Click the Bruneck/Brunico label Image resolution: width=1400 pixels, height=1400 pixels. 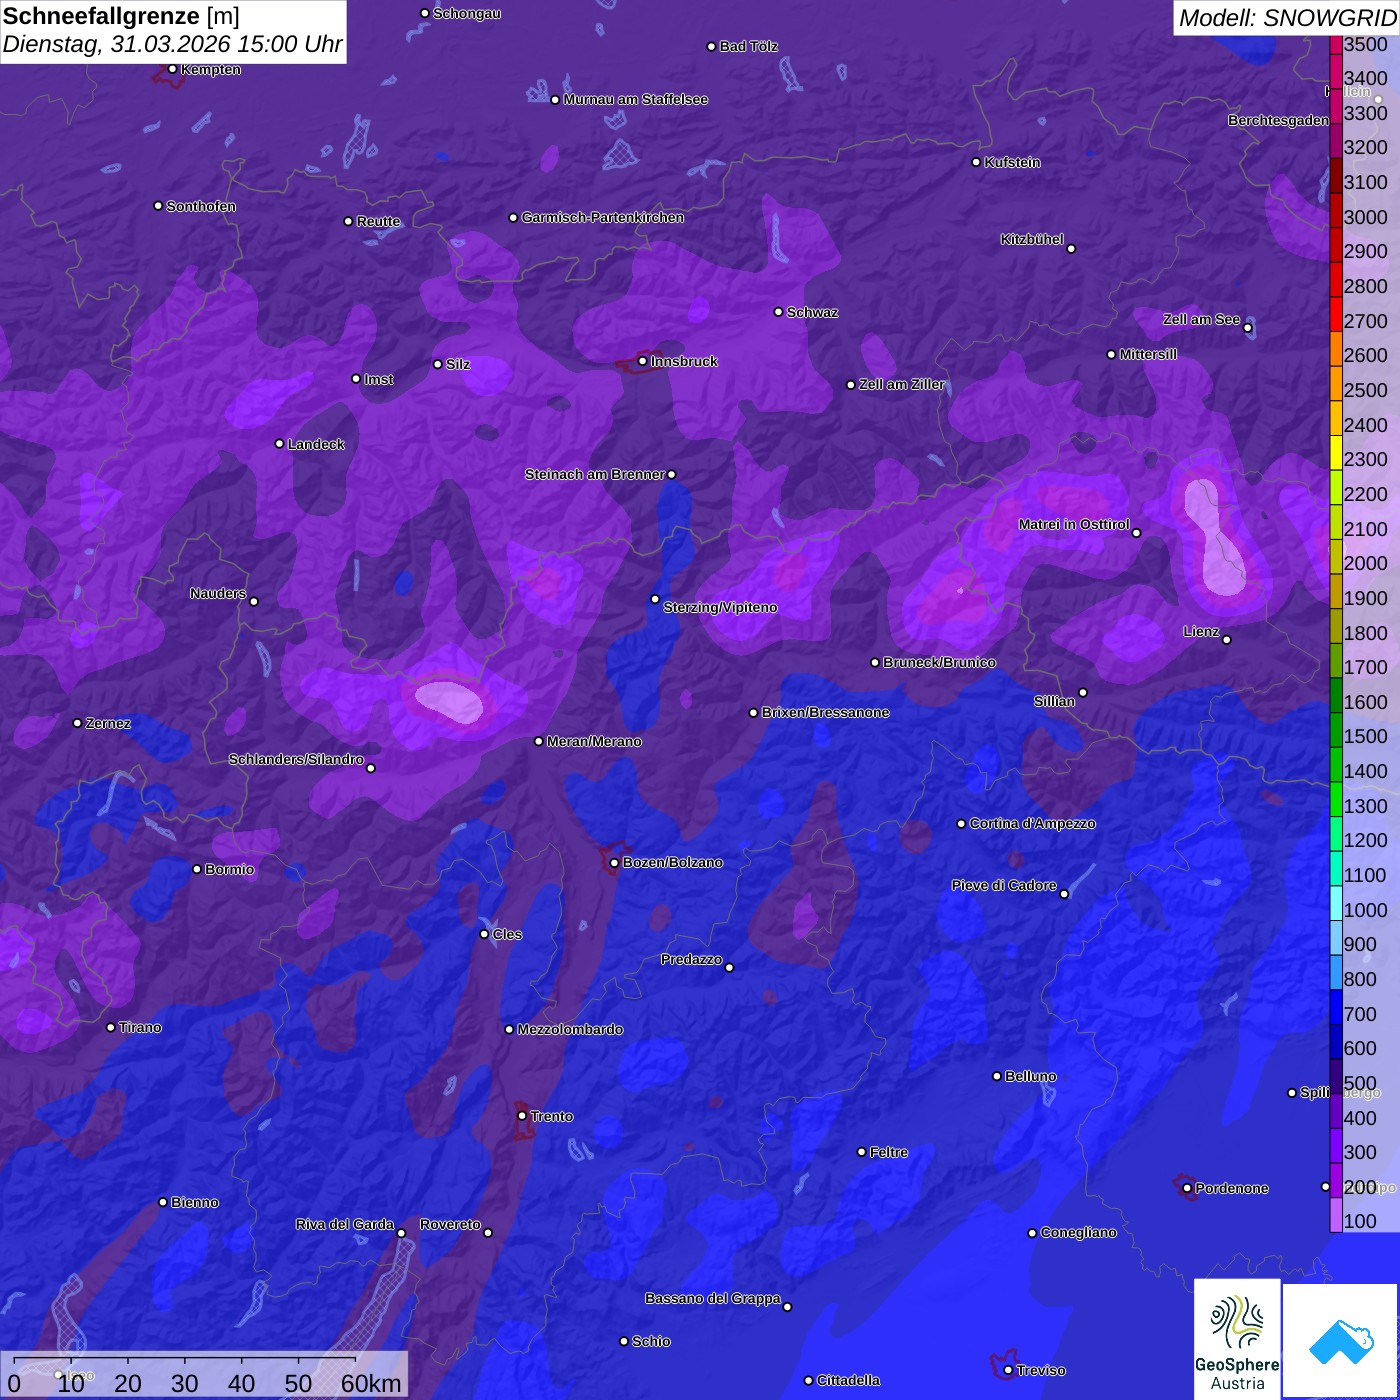pyautogui.click(x=939, y=663)
